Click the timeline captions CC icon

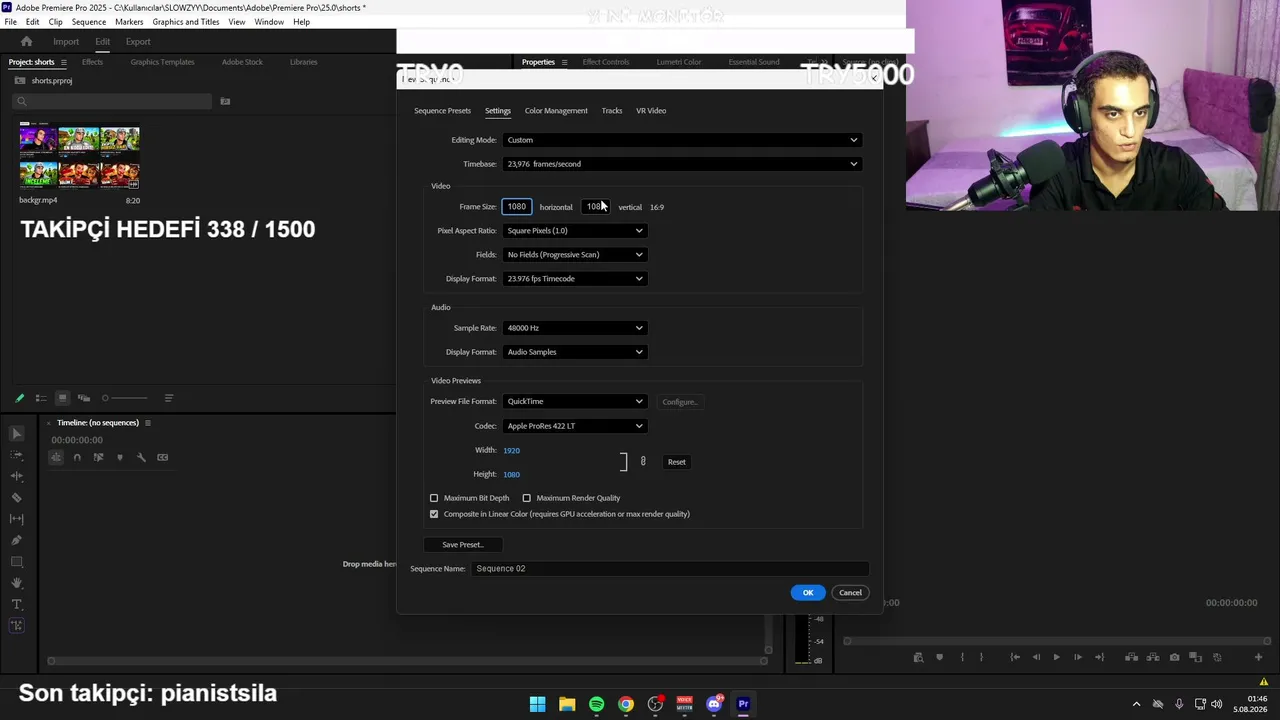[162, 458]
